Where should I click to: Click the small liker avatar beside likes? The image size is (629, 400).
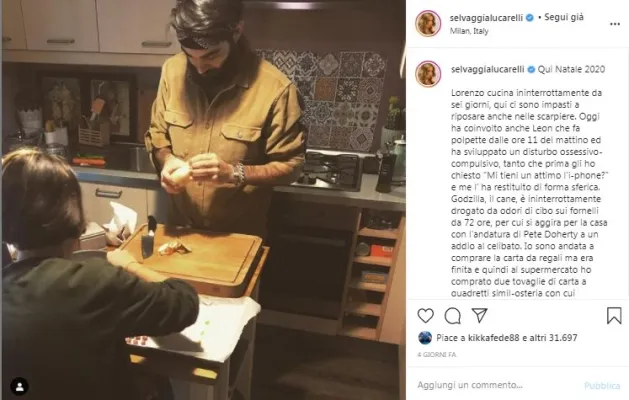425,338
